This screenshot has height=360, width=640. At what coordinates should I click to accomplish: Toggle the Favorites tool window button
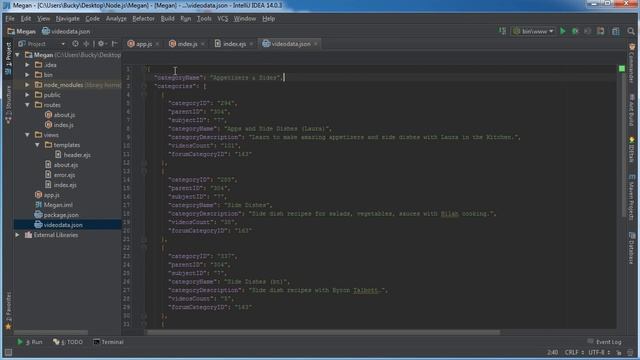pos(8,311)
